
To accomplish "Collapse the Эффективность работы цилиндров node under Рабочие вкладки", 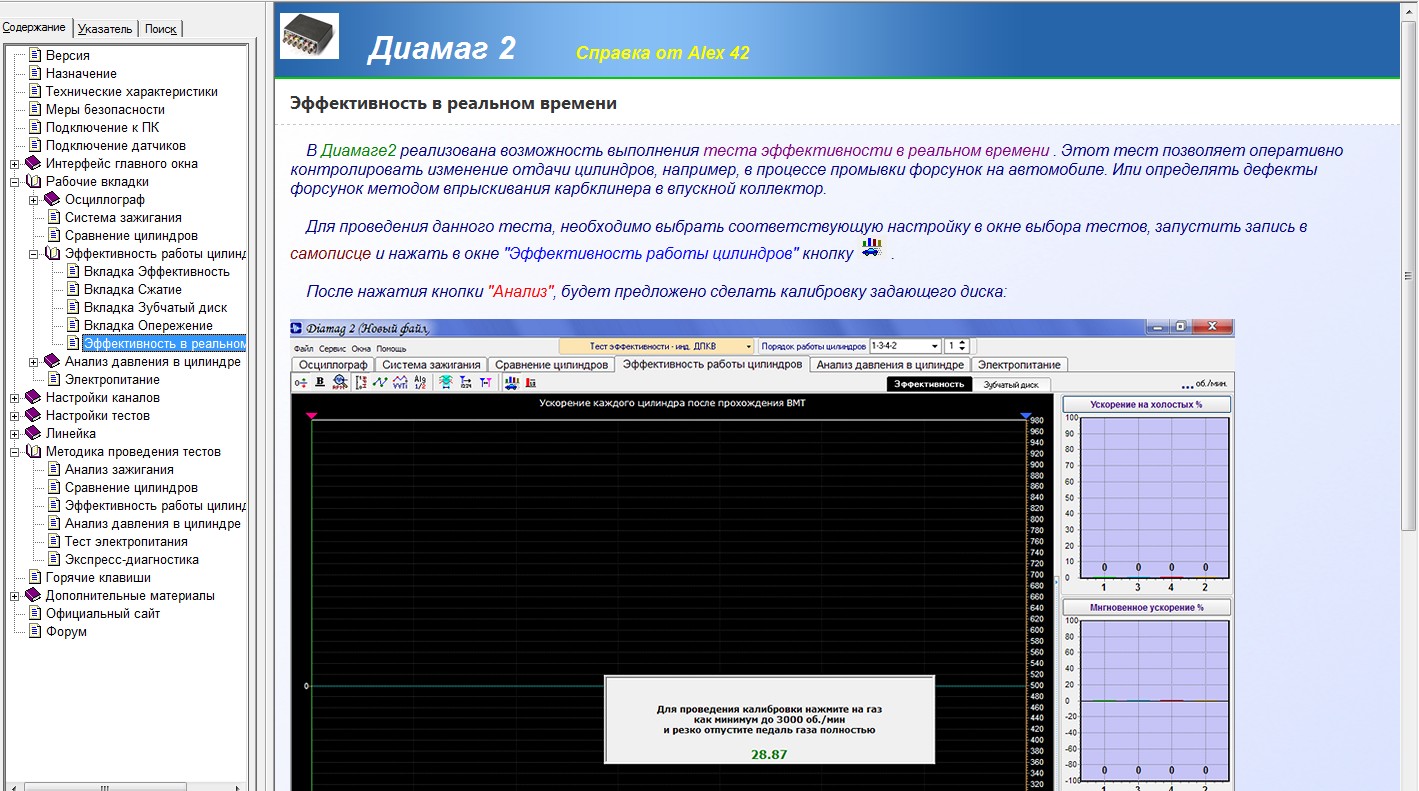I will [x=34, y=254].
